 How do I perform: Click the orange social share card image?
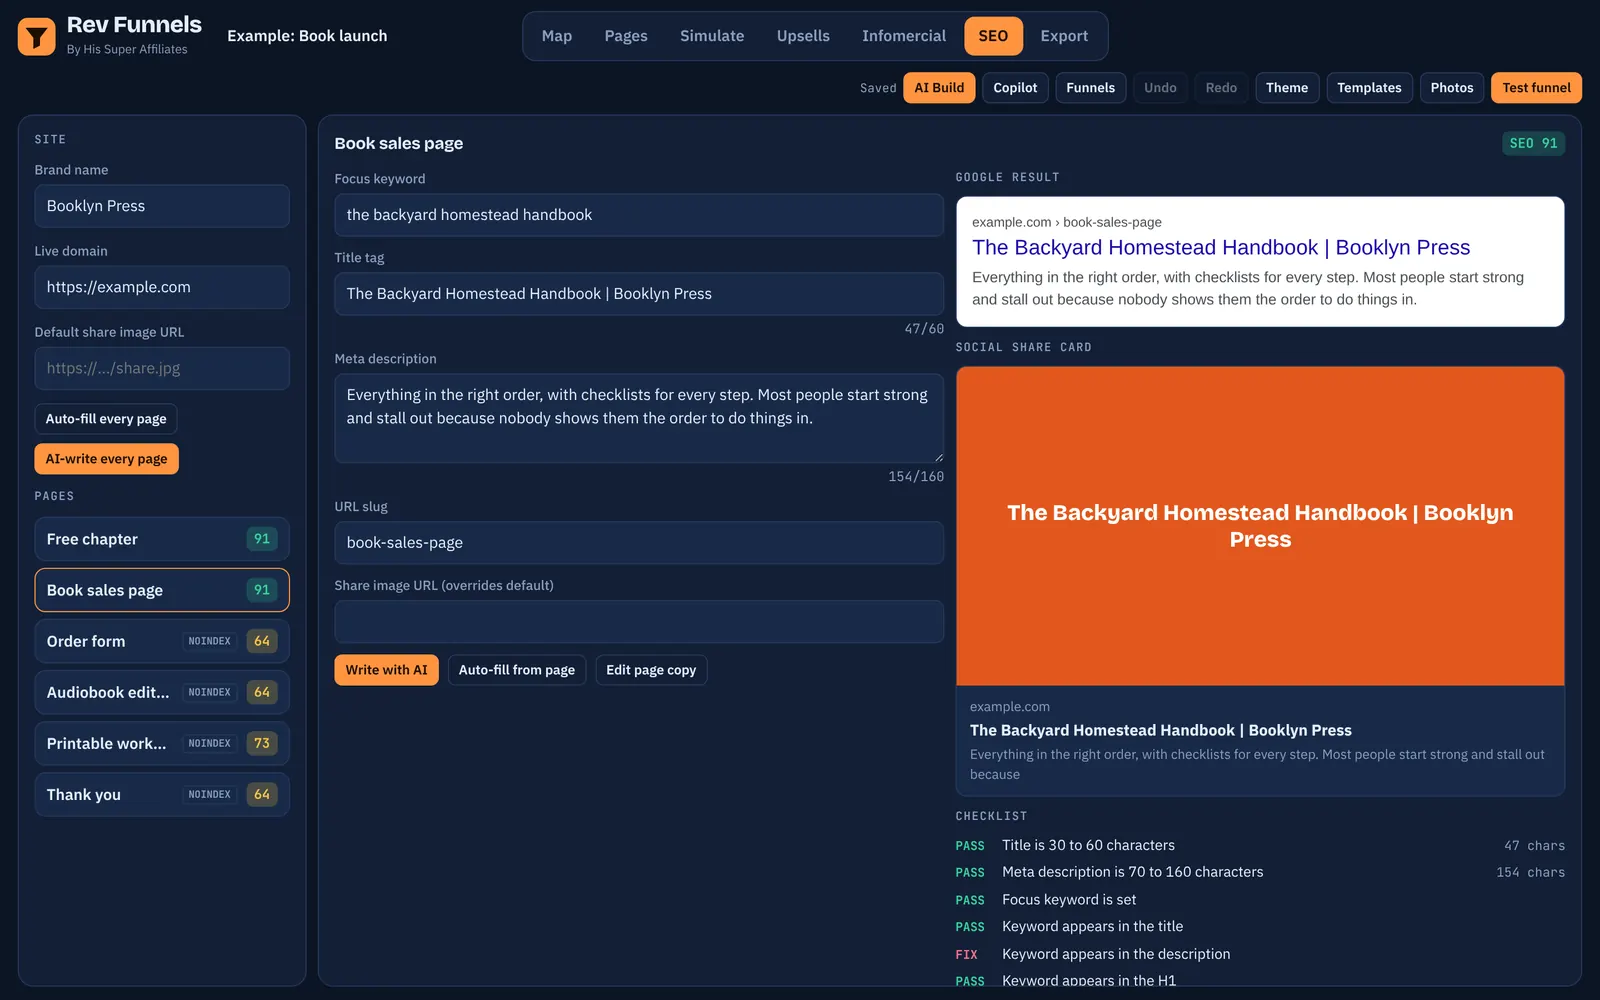coord(1260,526)
